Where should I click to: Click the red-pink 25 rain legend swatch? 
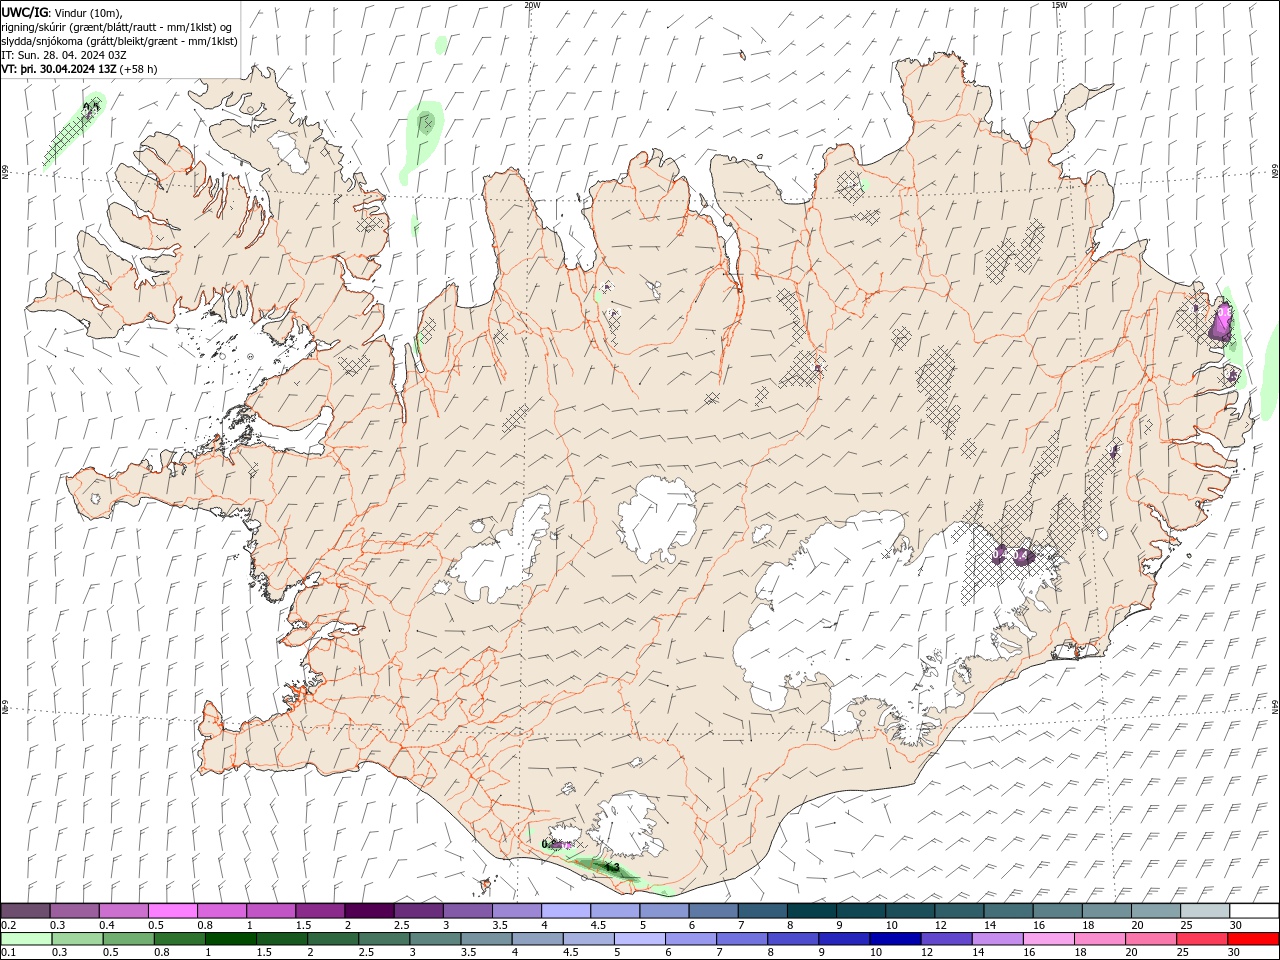point(1203,939)
